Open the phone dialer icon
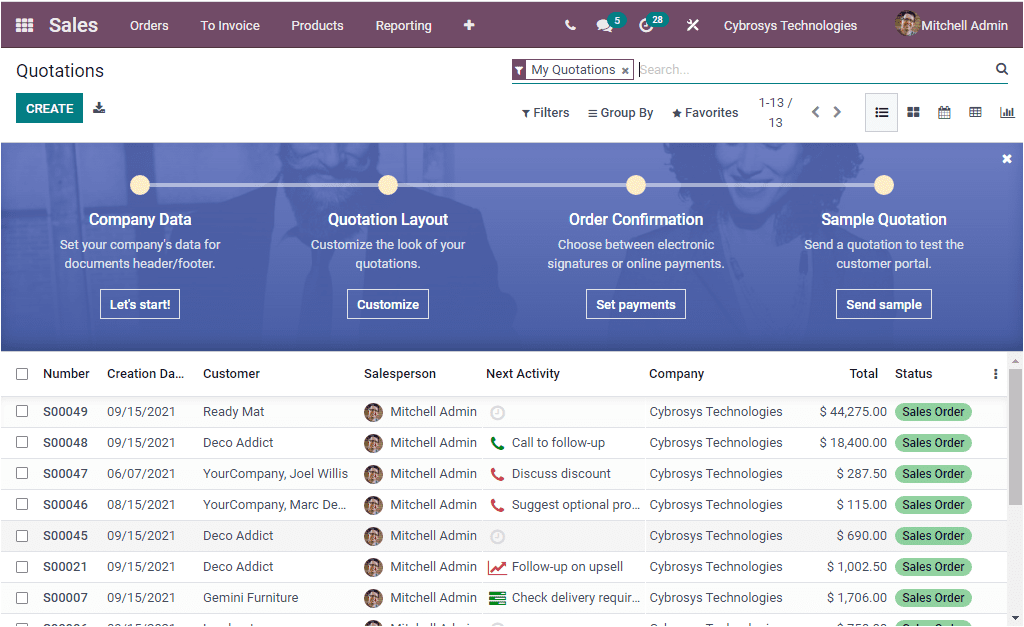 569,25
